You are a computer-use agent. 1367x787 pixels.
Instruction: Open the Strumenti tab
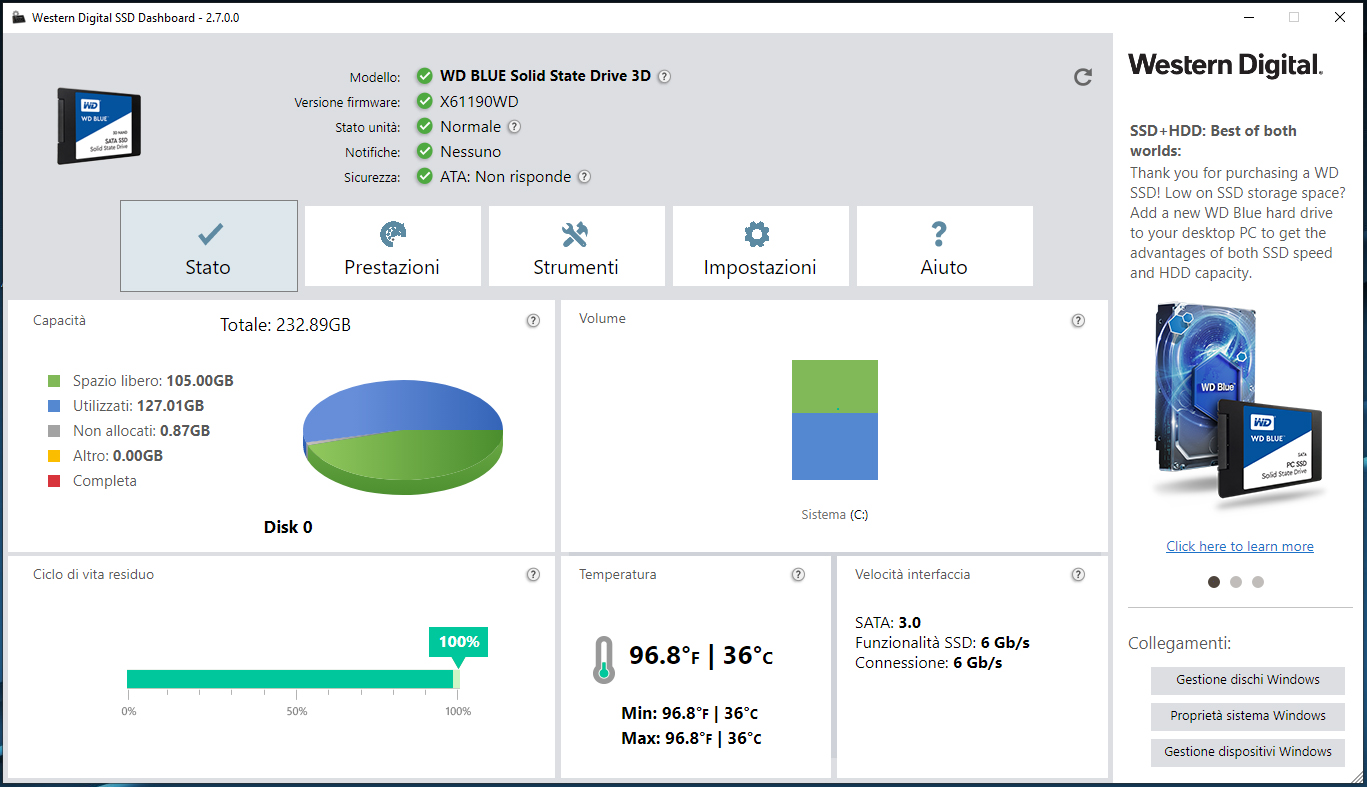(576, 246)
